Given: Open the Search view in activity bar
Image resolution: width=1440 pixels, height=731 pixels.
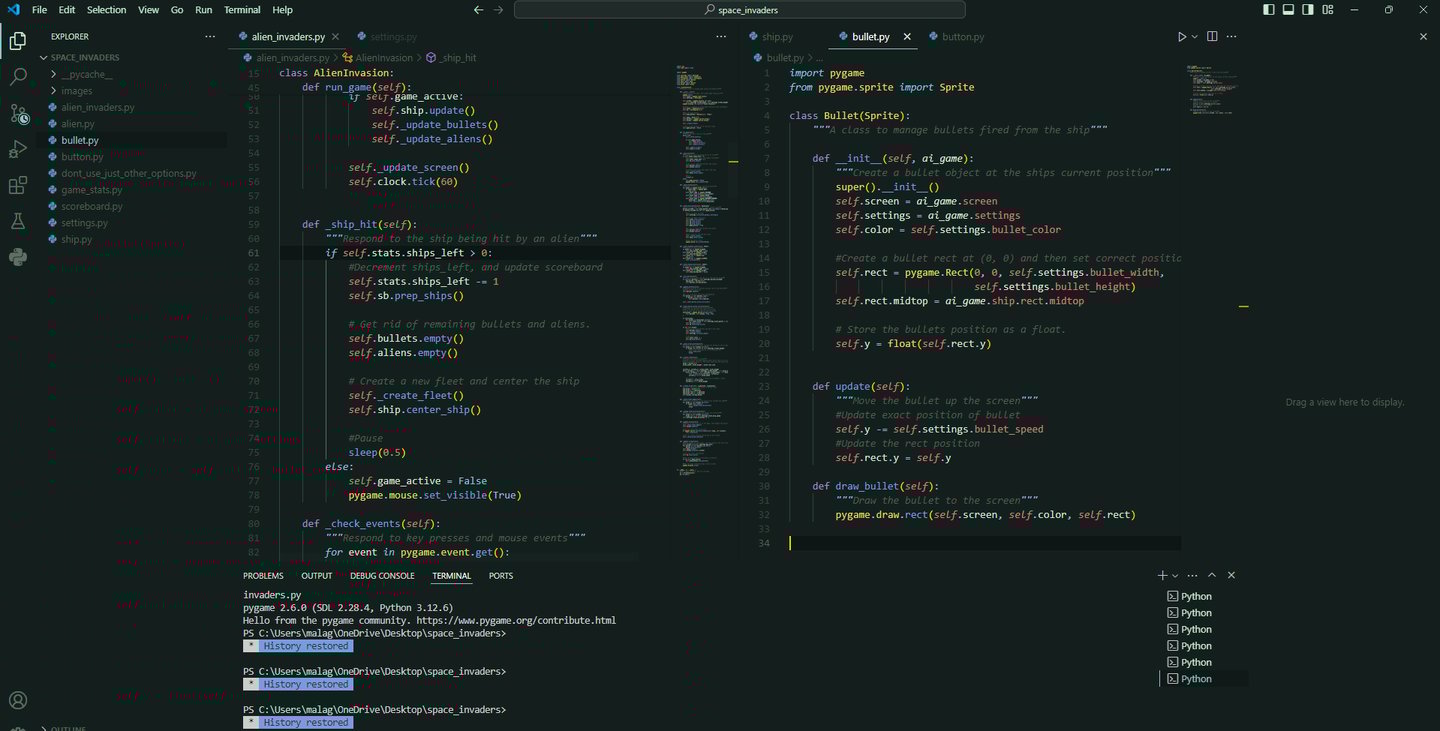Looking at the screenshot, I should click(18, 77).
